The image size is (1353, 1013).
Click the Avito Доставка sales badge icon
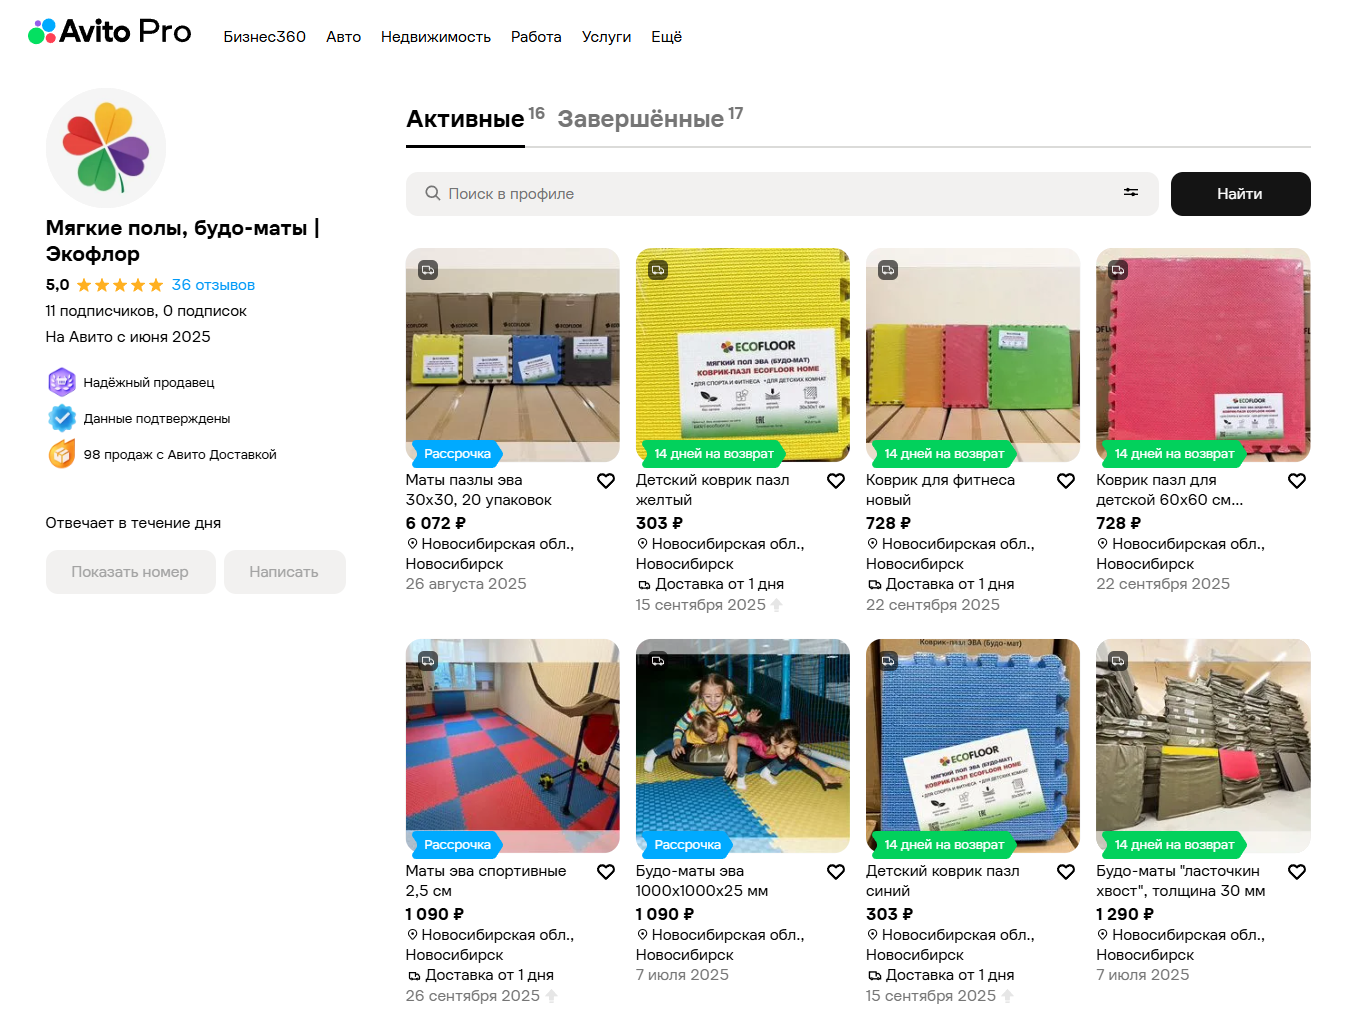(62, 454)
